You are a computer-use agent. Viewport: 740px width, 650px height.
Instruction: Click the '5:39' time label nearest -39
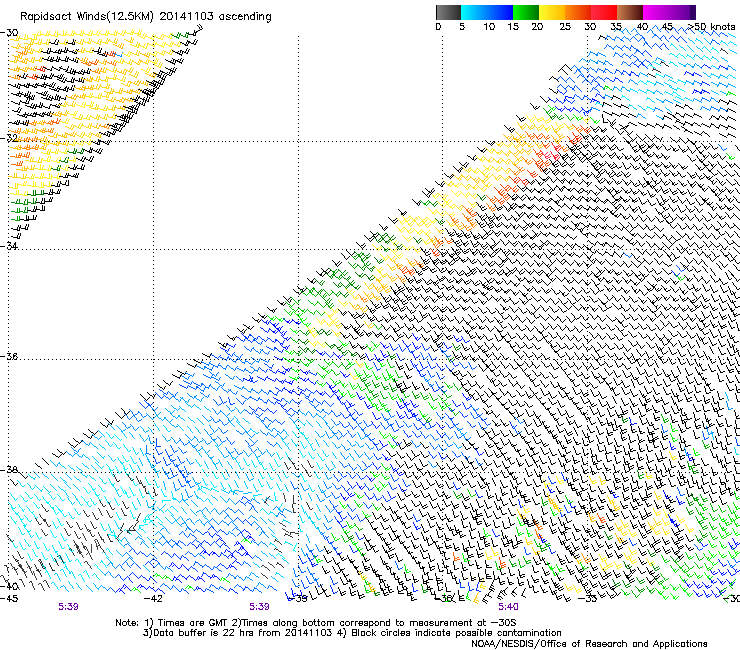point(260,607)
